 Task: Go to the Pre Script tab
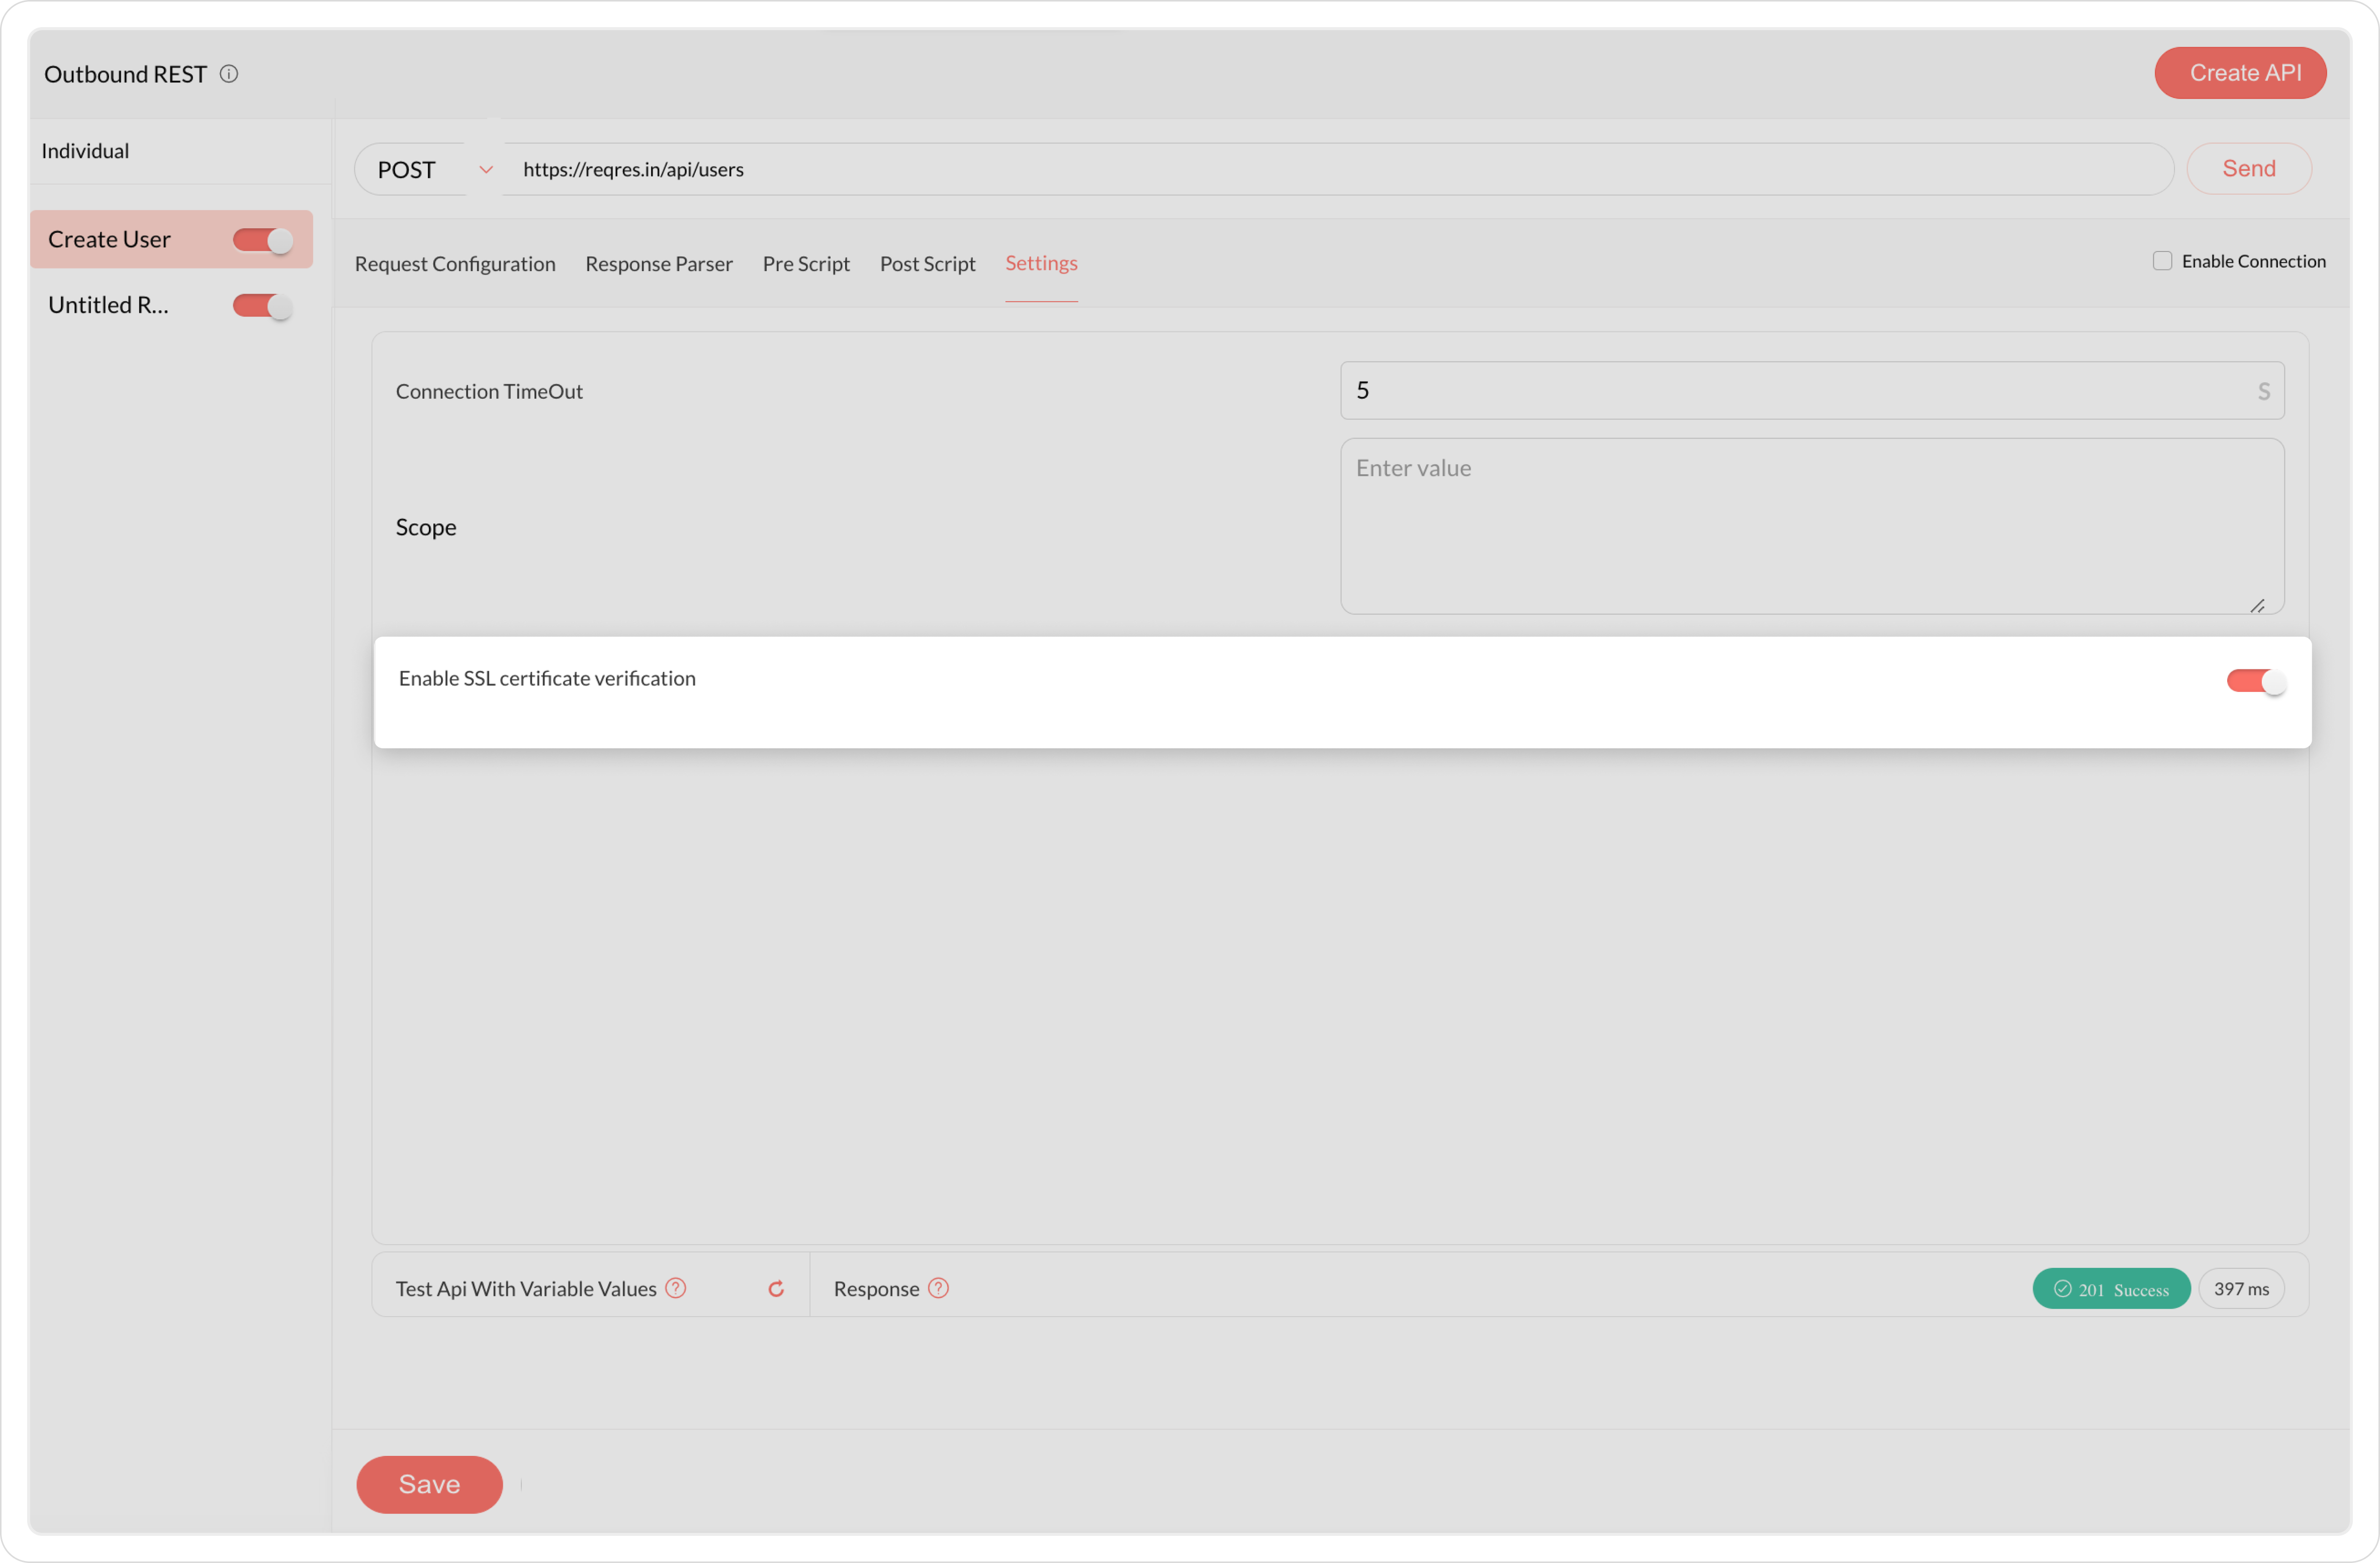tap(806, 264)
